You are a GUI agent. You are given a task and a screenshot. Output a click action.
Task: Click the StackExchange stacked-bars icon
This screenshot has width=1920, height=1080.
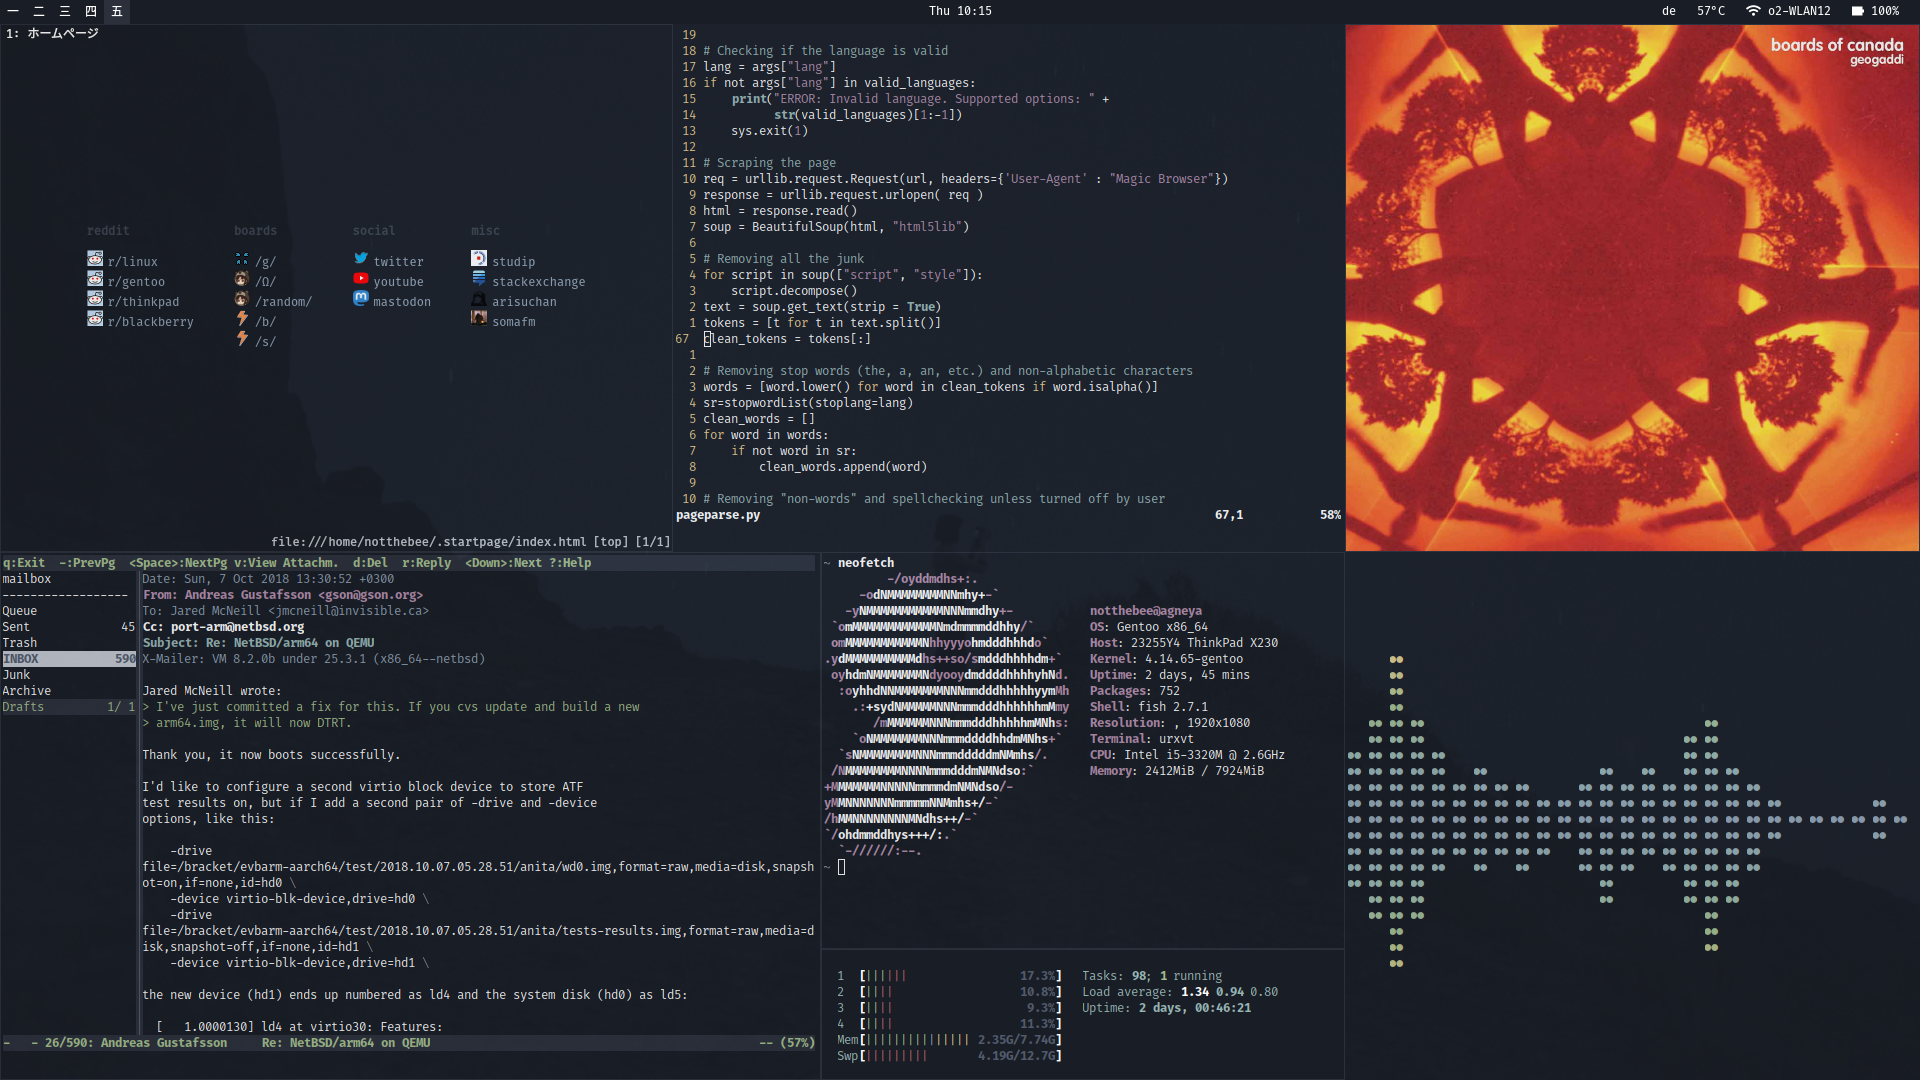[479, 279]
